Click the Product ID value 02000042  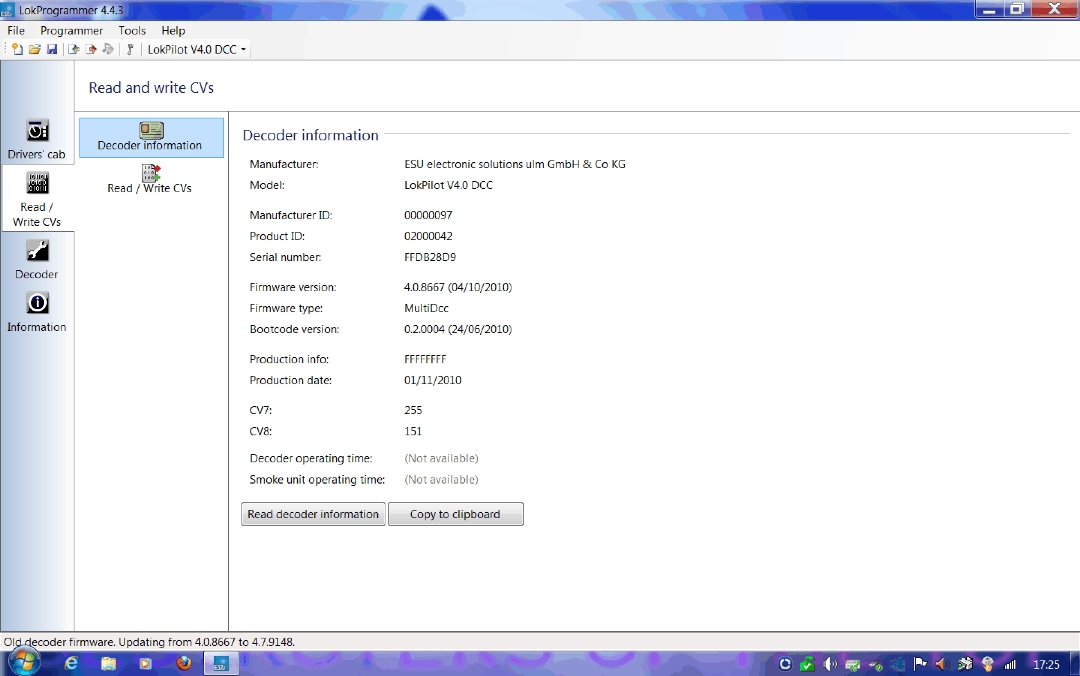click(x=428, y=236)
